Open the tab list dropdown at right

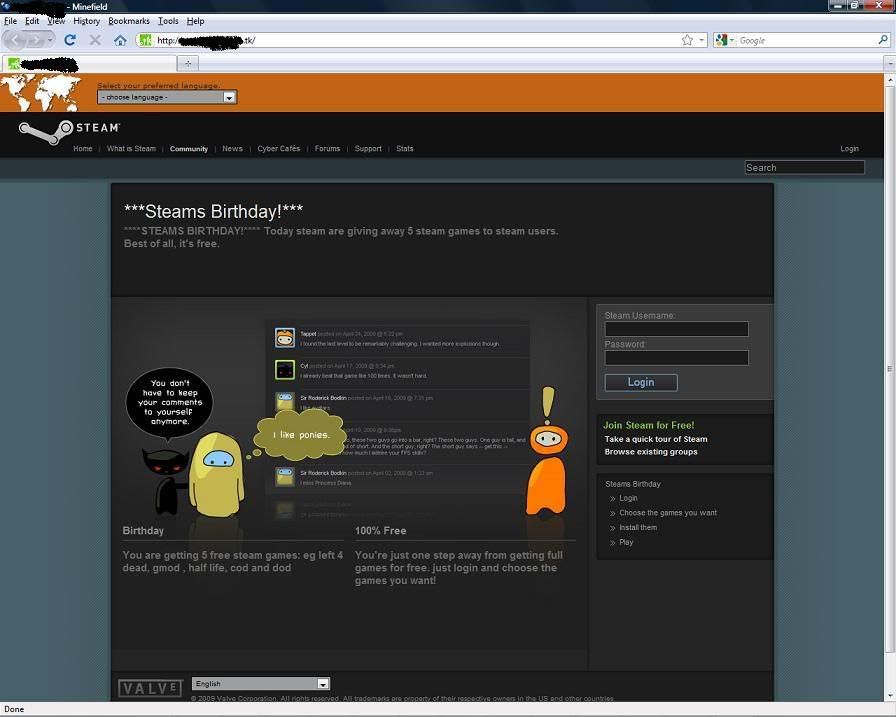[889, 63]
